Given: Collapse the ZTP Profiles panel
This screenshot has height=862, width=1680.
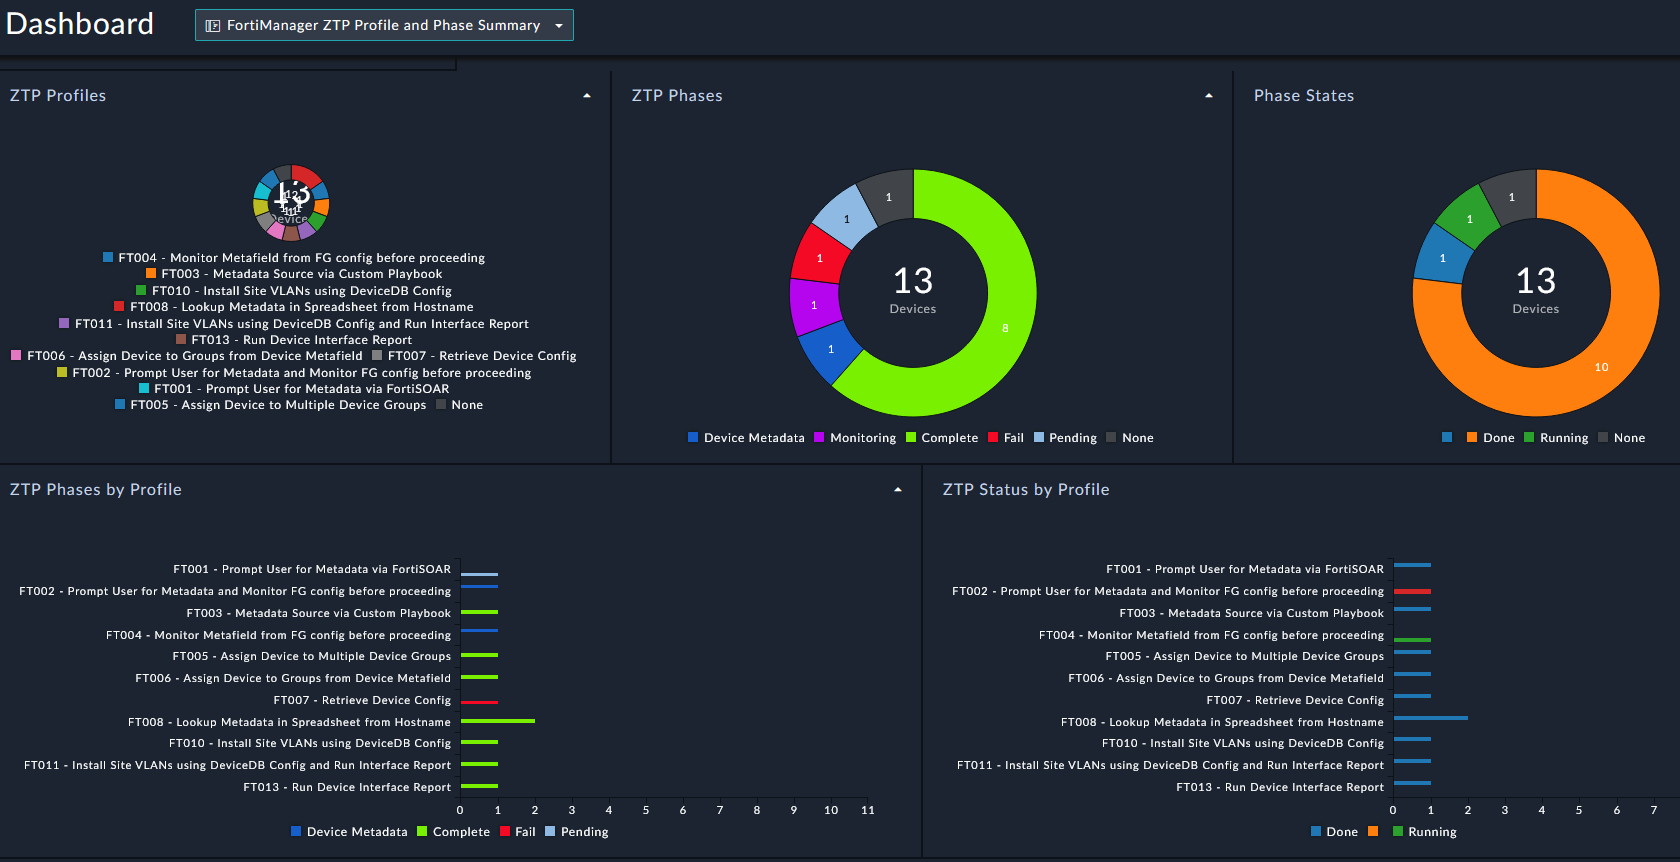Looking at the screenshot, I should (587, 96).
